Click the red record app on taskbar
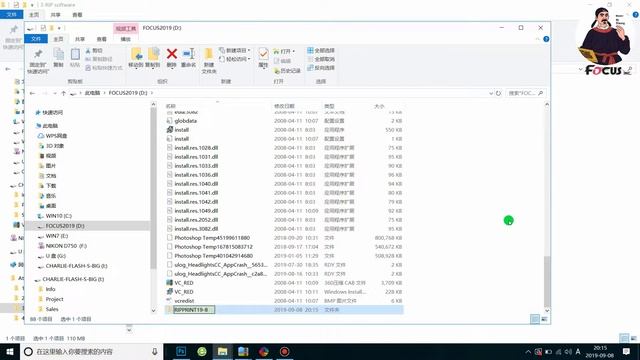The image size is (640, 360). pyautogui.click(x=284, y=351)
